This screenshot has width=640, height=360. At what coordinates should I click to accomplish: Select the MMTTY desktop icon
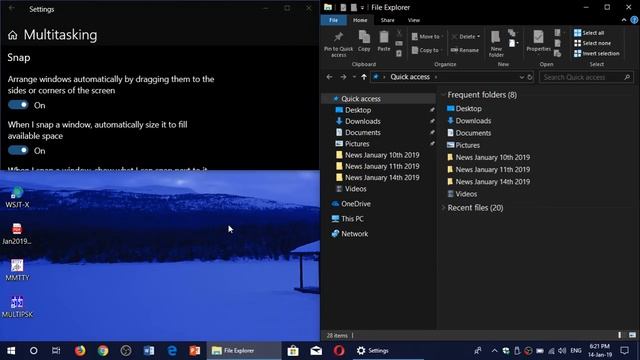pos(17,270)
